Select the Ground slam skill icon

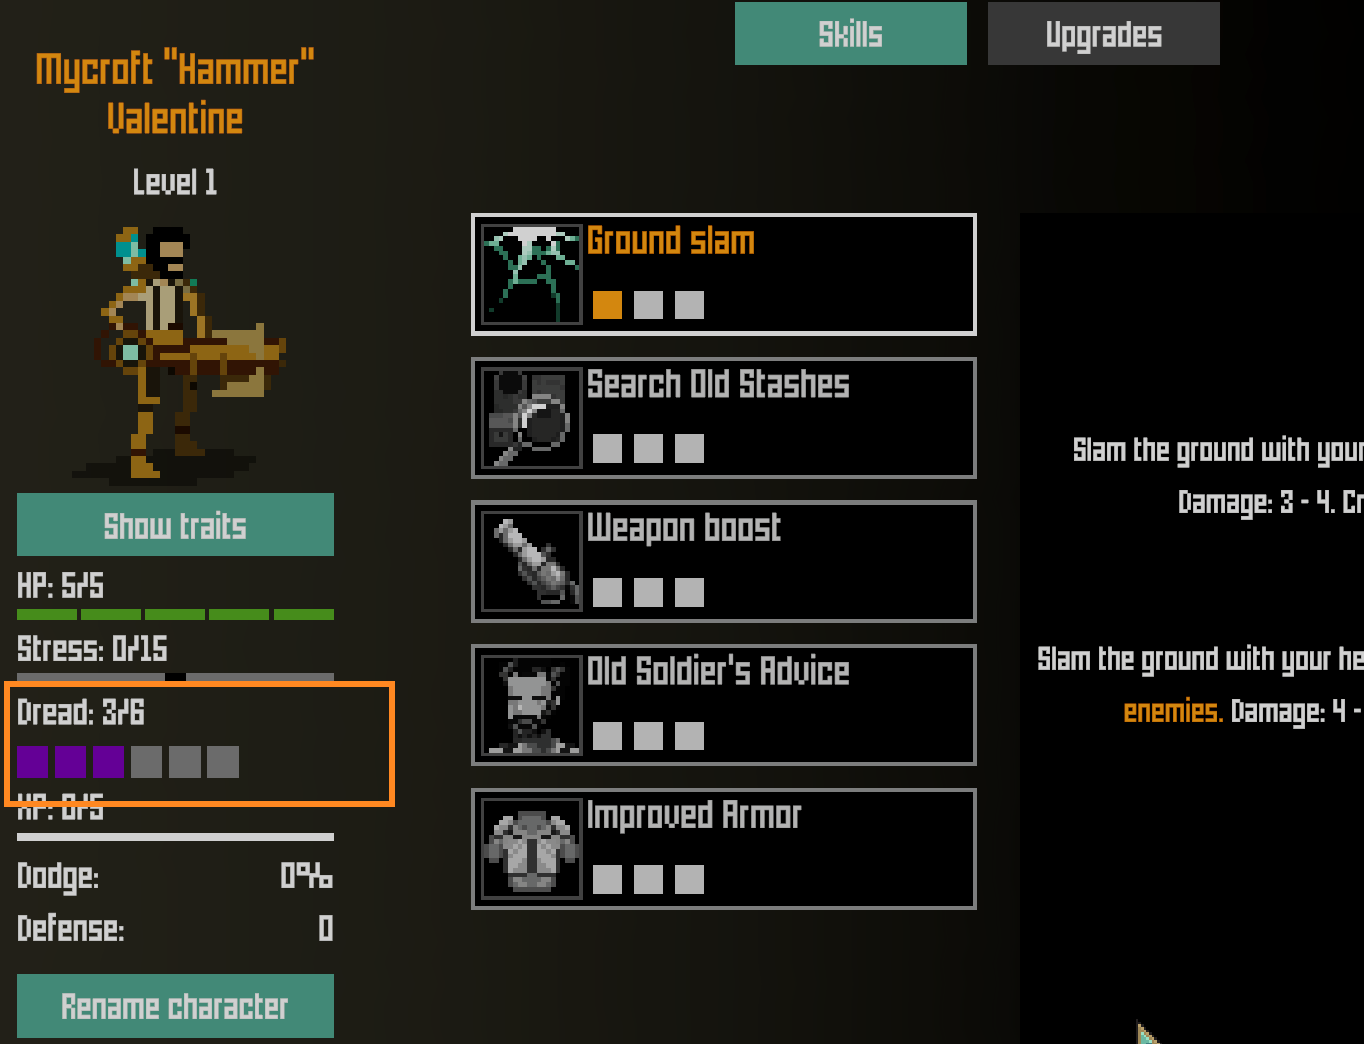click(532, 274)
